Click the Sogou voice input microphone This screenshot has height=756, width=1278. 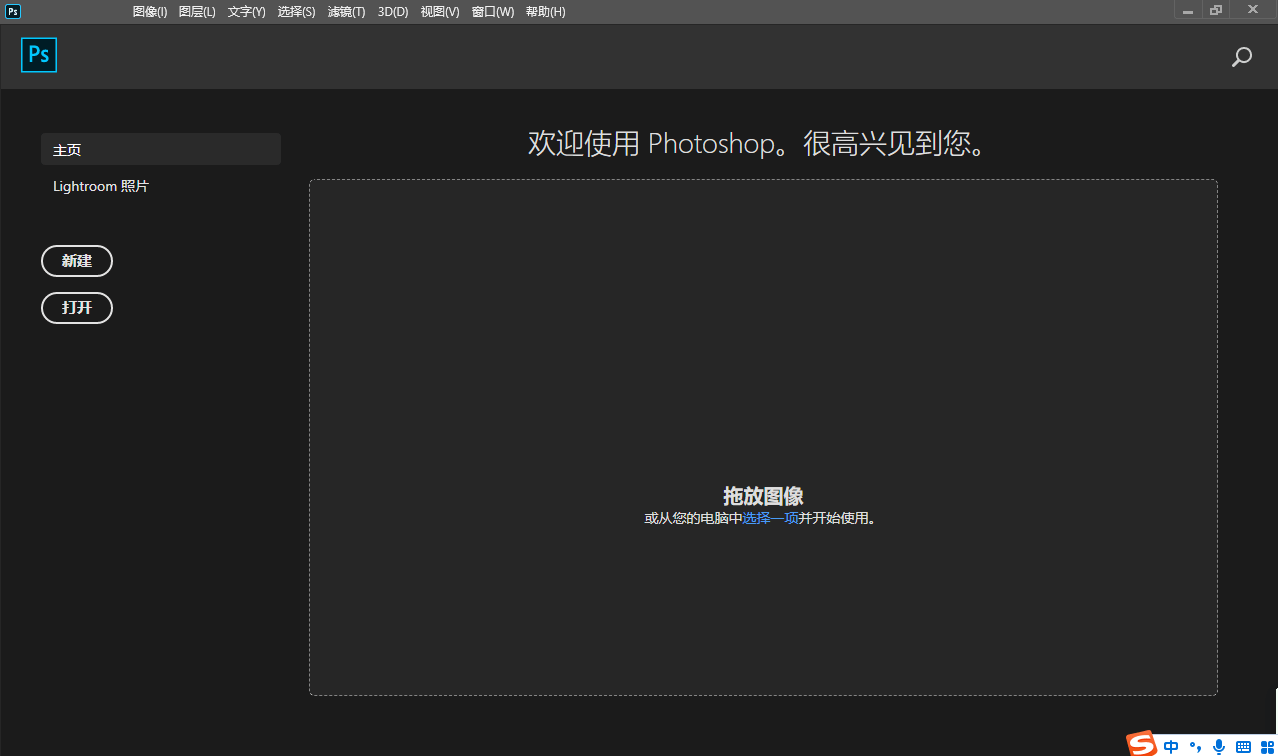[x=1219, y=746]
